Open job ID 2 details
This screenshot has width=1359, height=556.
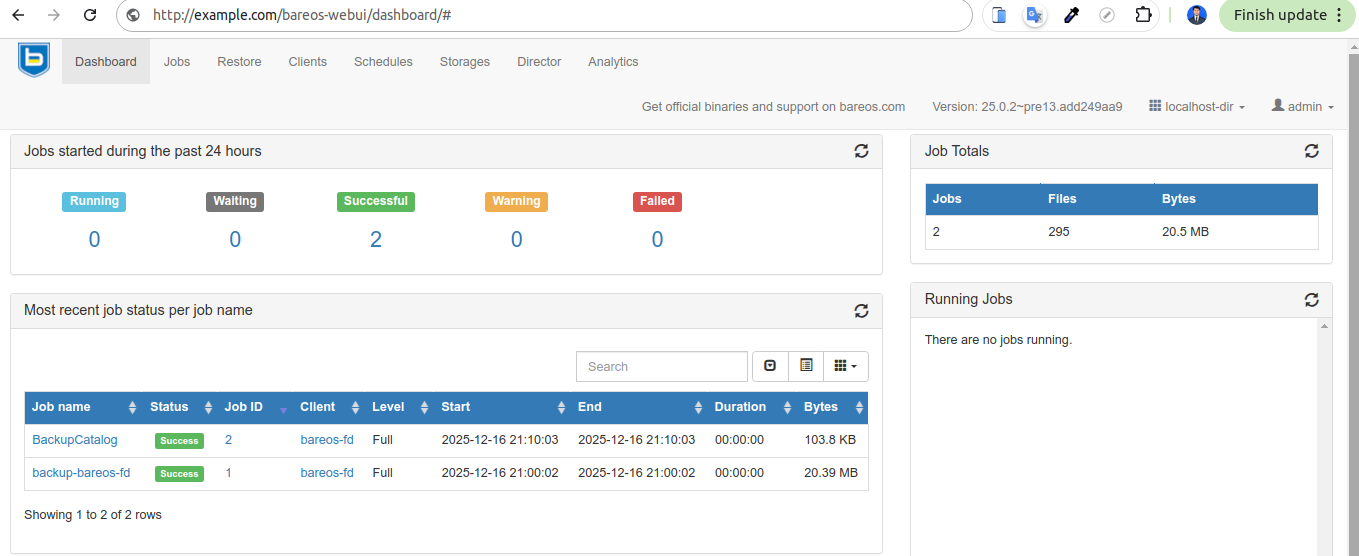coord(228,440)
